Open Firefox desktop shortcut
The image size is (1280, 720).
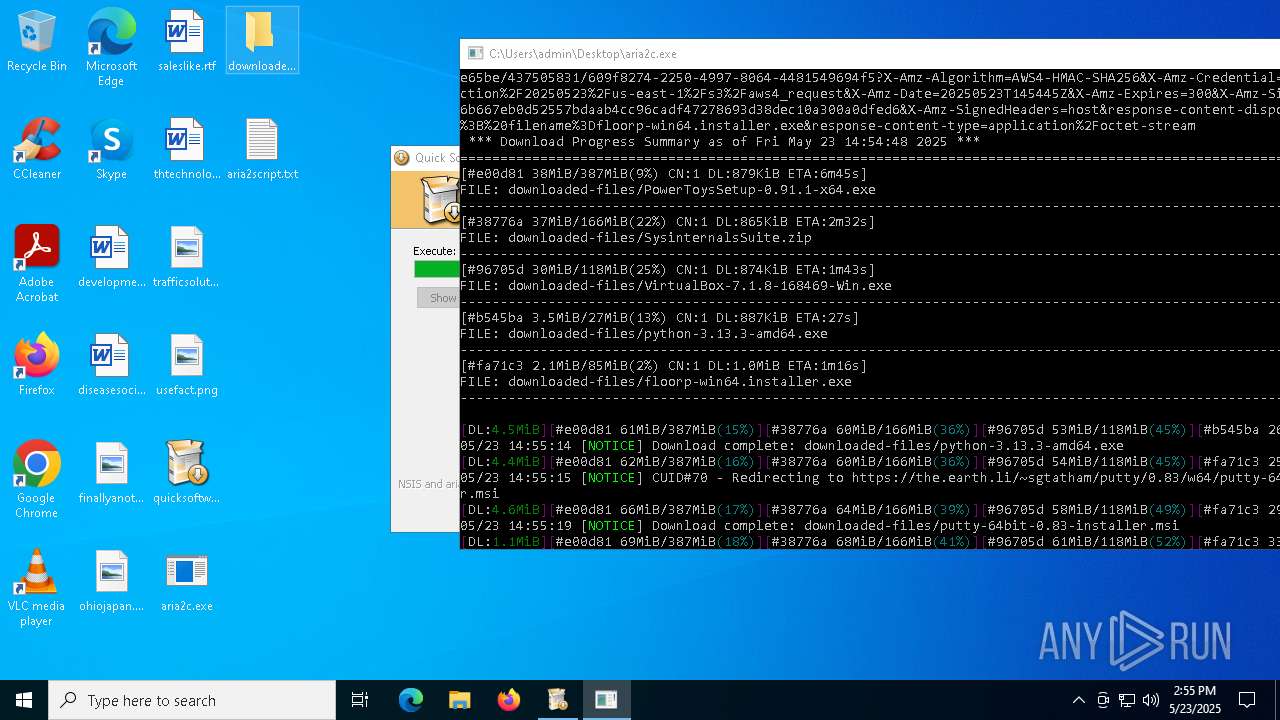click(37, 366)
